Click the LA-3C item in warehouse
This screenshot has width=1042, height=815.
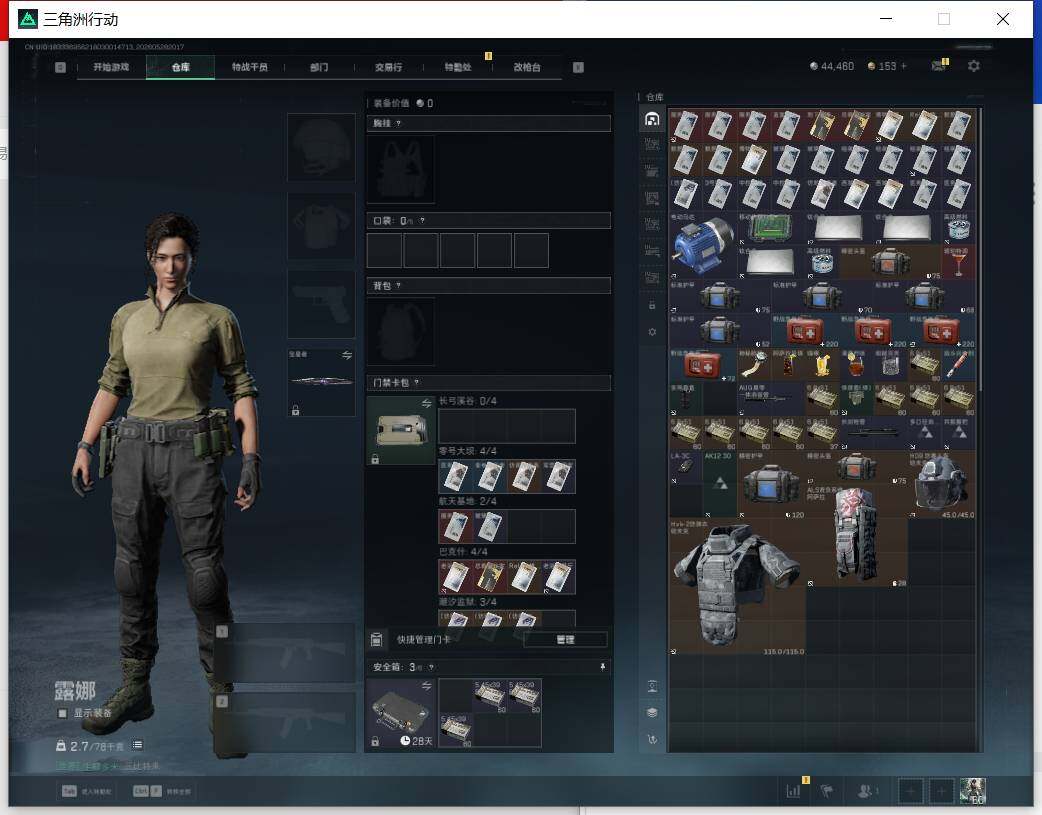pyautogui.click(x=685, y=467)
